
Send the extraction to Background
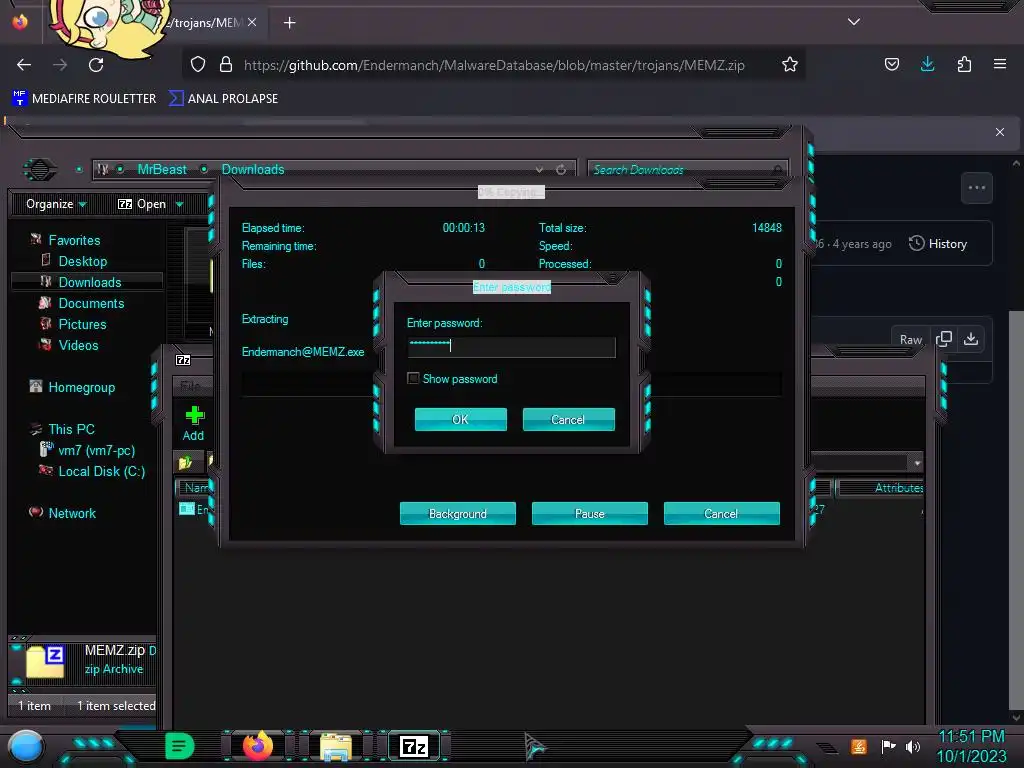click(x=457, y=513)
